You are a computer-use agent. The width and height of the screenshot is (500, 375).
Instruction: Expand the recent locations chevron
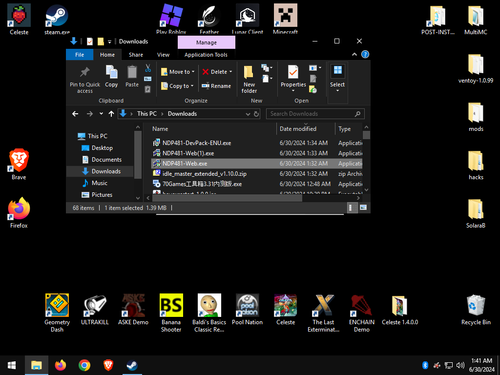point(101,114)
